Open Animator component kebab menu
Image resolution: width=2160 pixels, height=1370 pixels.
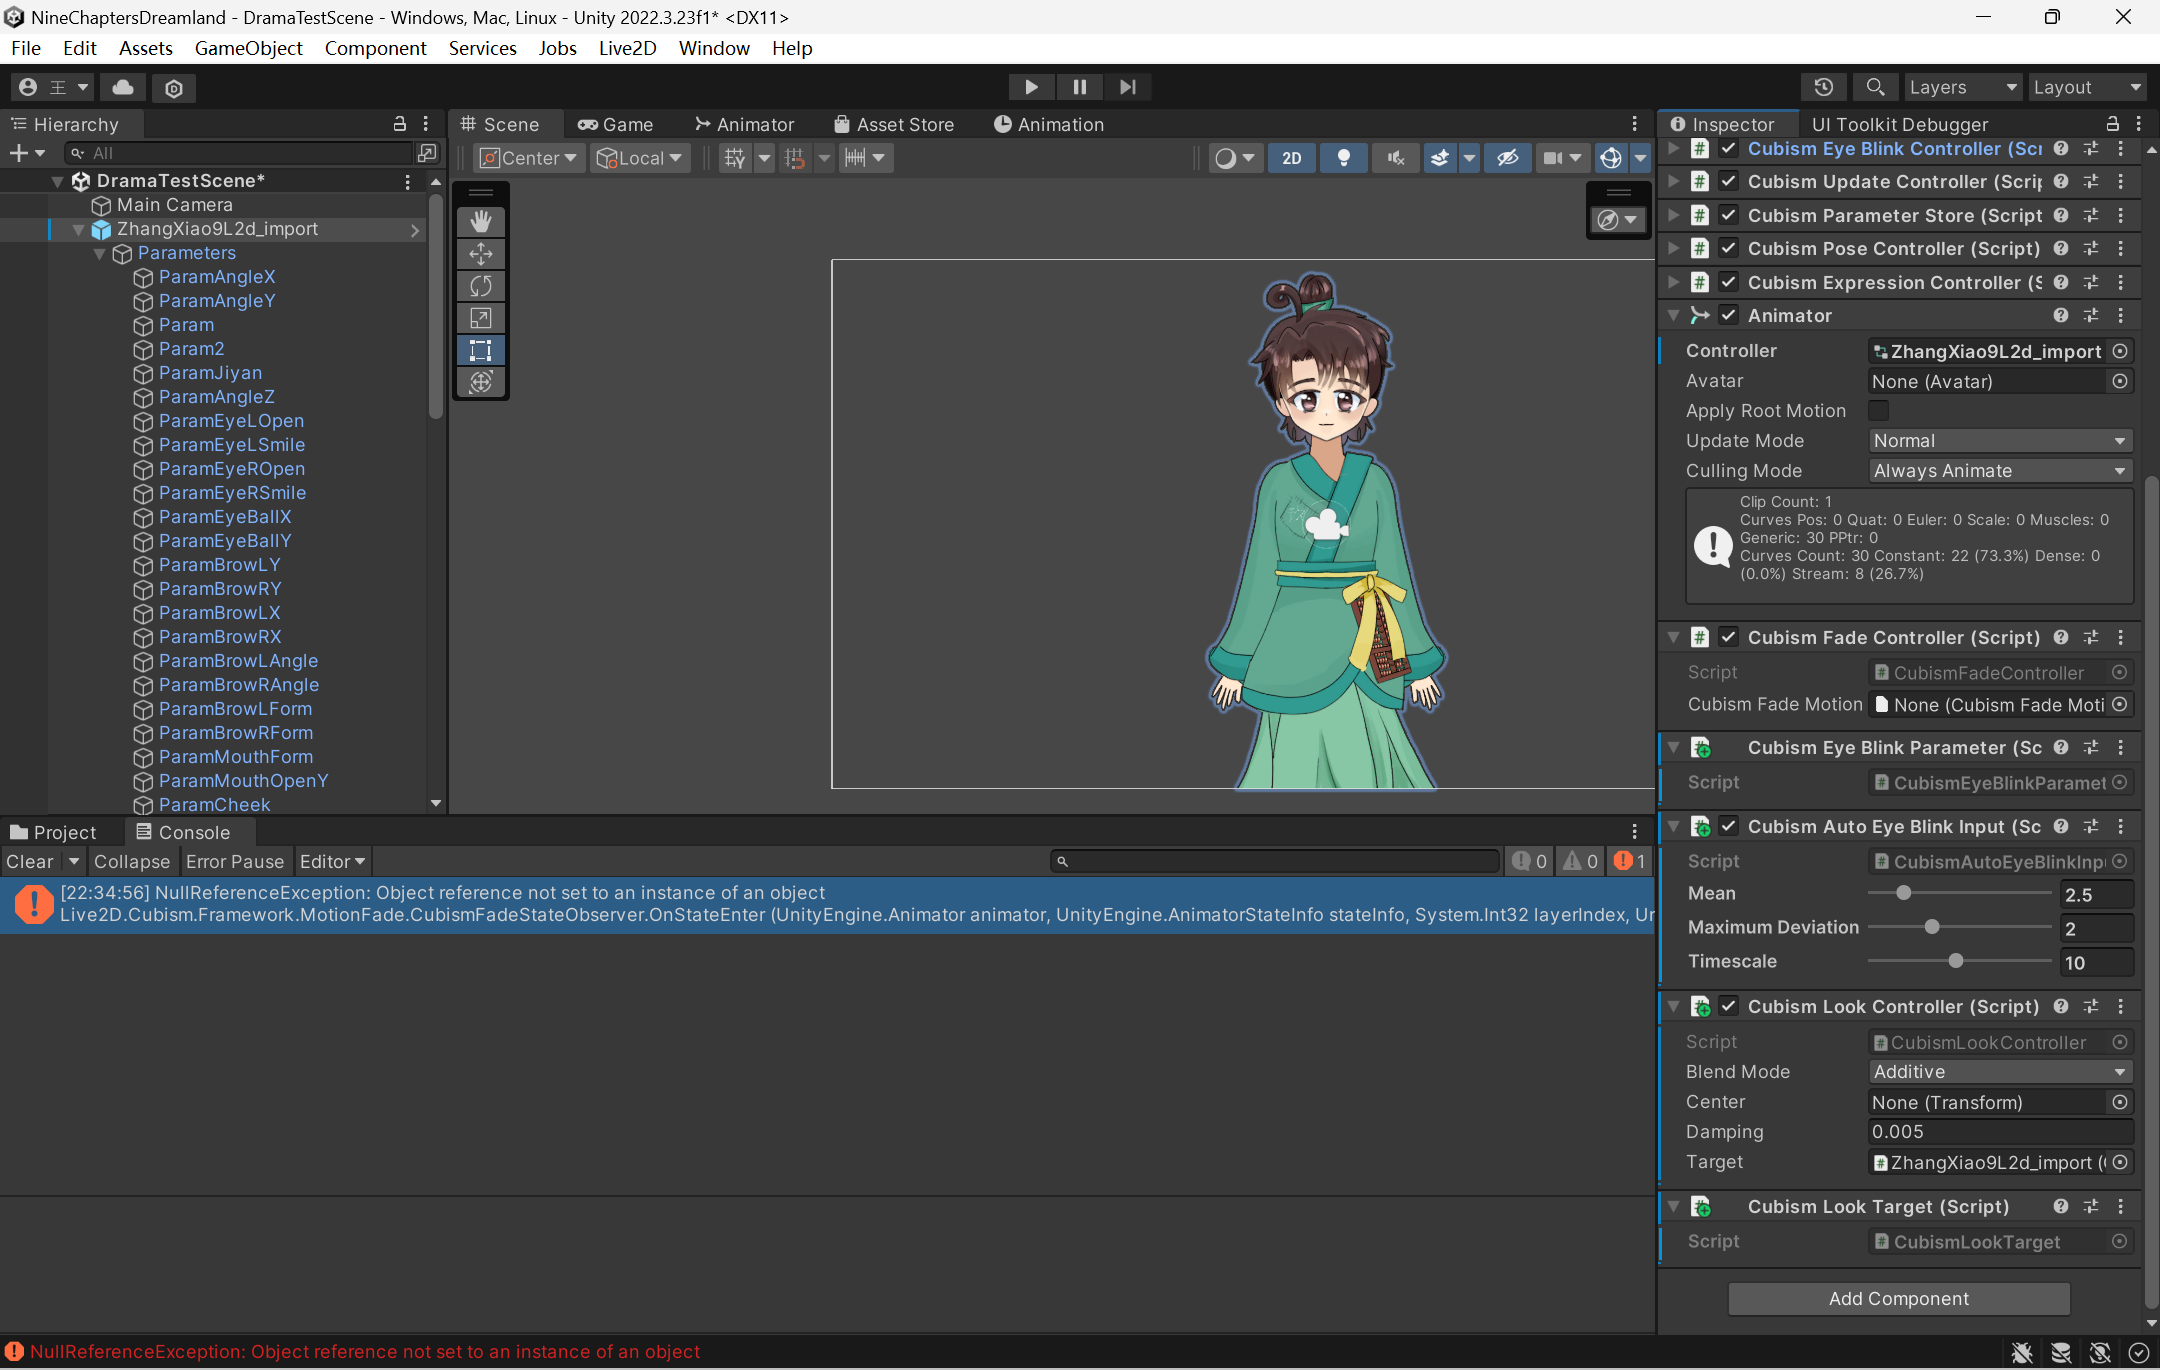2121,315
